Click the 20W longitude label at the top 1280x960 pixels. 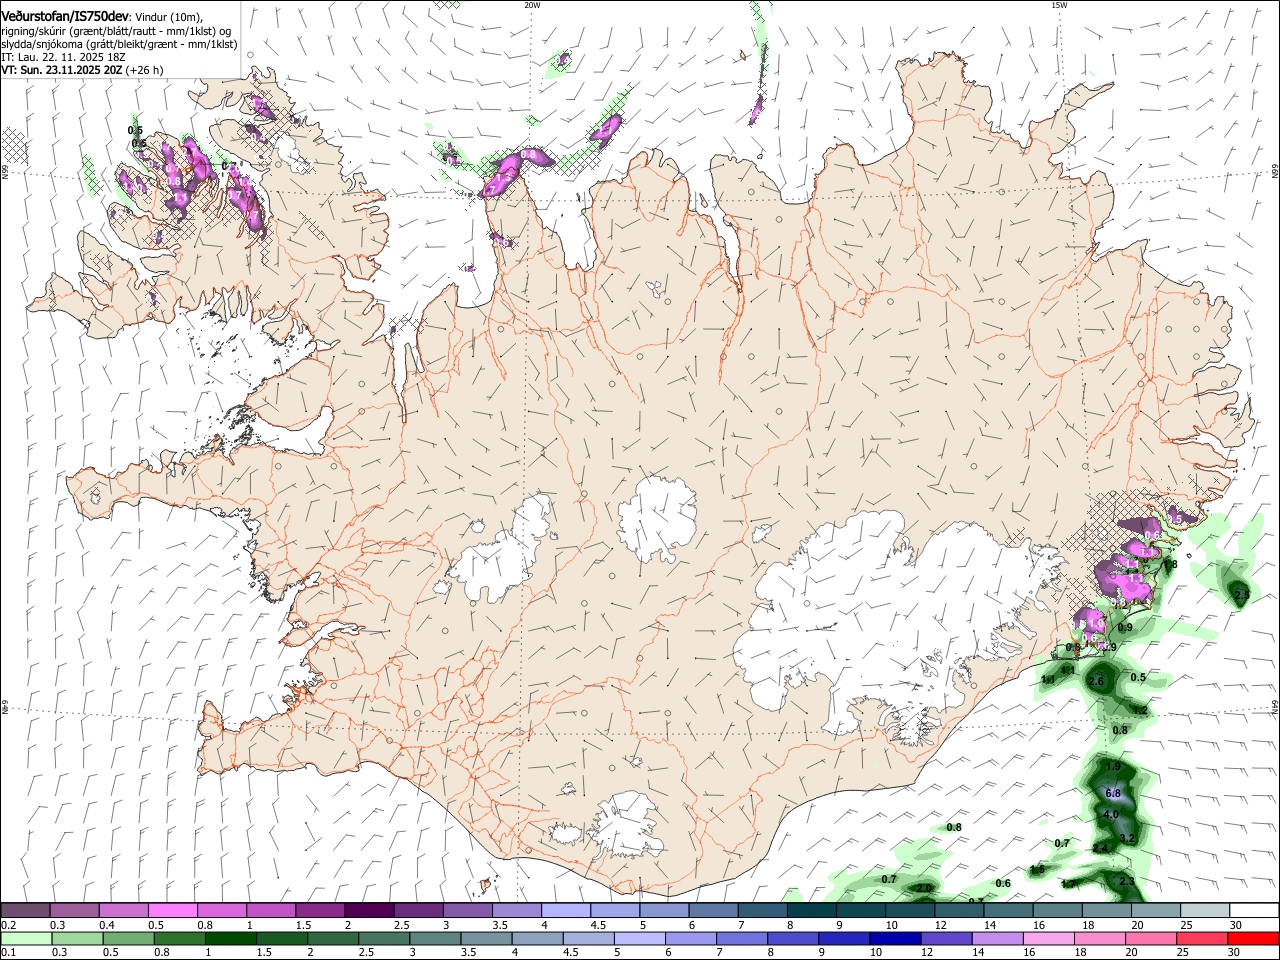coord(532,5)
